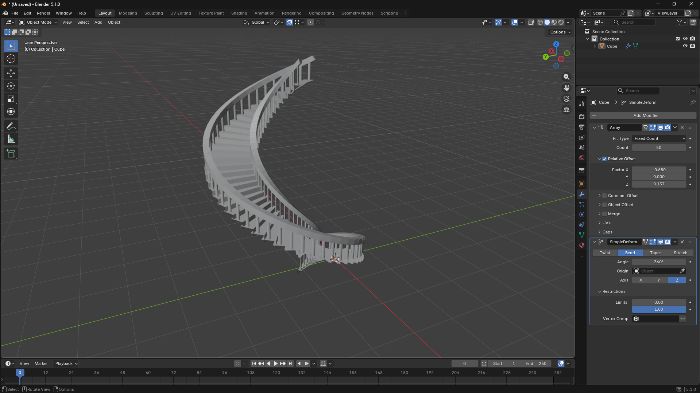
Task: Hide the Collection with its eye icon
Action: point(685,39)
